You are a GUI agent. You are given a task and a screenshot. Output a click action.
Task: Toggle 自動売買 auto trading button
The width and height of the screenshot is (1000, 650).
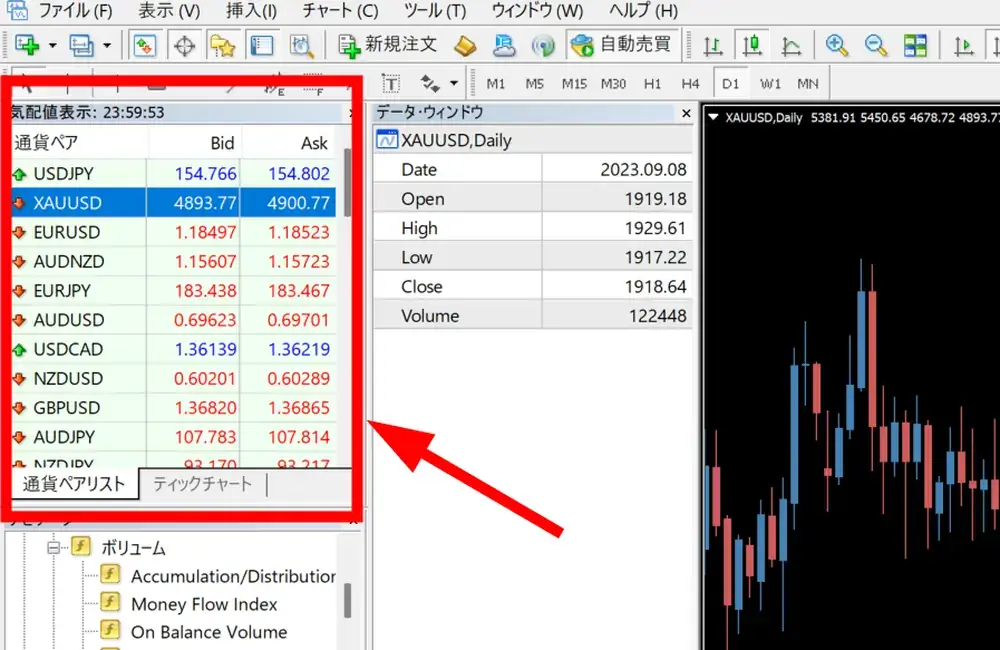[622, 45]
